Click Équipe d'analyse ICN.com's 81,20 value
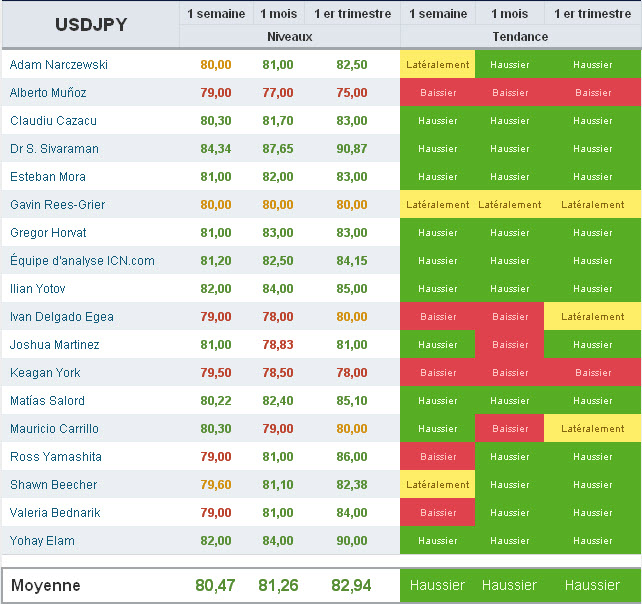 coord(216,261)
